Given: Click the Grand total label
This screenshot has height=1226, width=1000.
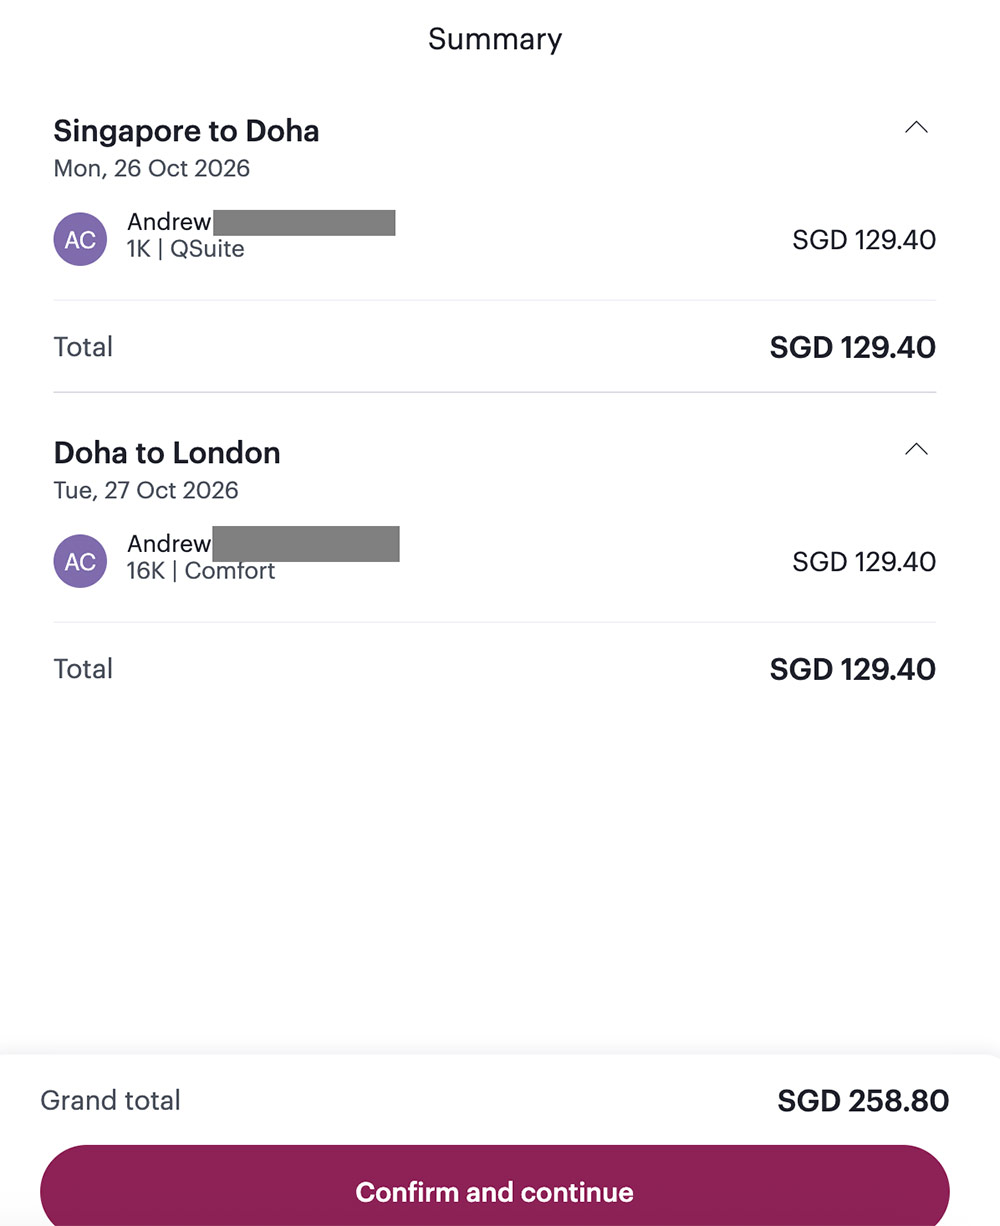Looking at the screenshot, I should [110, 1101].
